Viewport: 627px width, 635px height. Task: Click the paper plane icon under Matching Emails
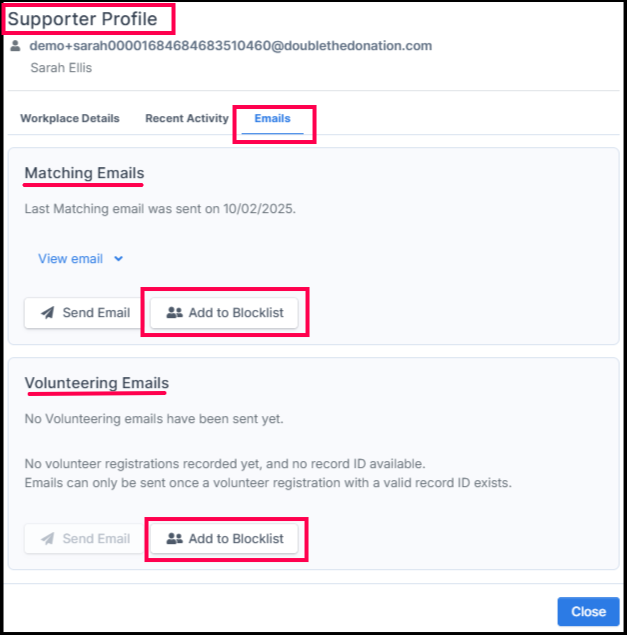[47, 313]
